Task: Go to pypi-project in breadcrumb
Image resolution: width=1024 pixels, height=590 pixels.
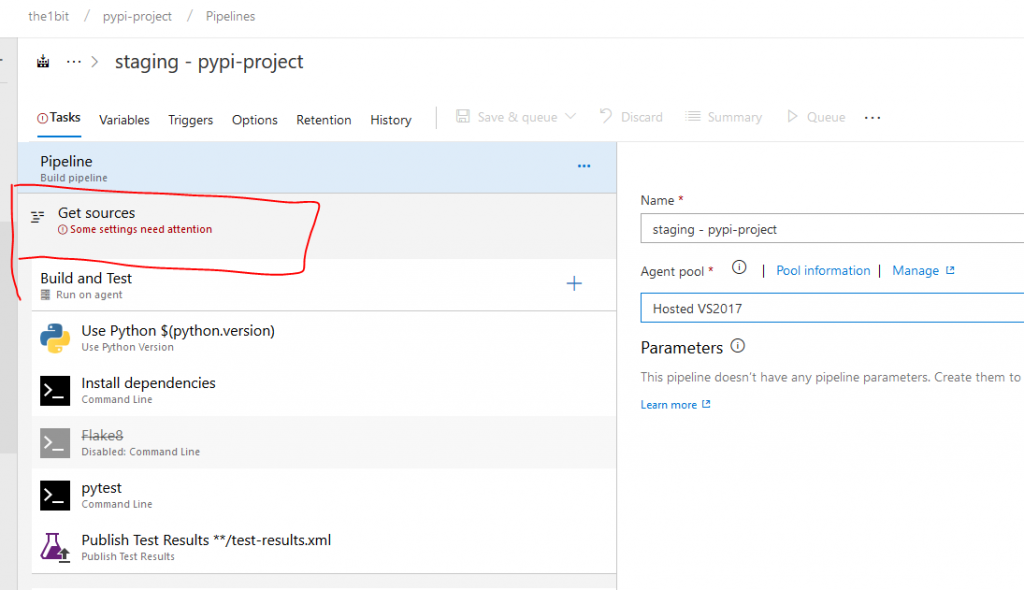Action: (x=137, y=16)
